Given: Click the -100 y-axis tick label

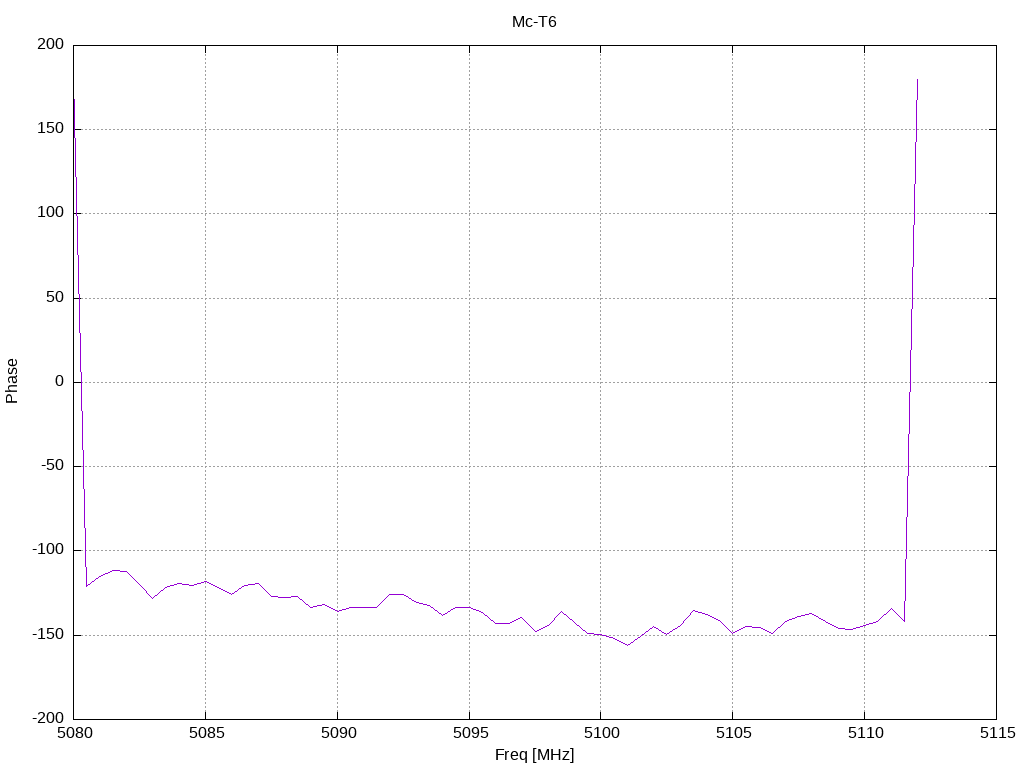Looking at the screenshot, I should click(x=49, y=550).
